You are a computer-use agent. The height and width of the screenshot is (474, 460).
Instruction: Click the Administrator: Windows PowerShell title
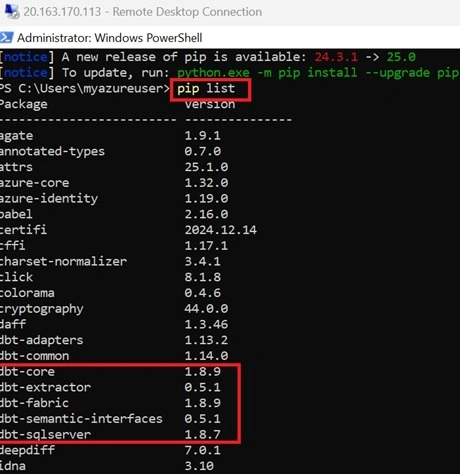(x=110, y=38)
